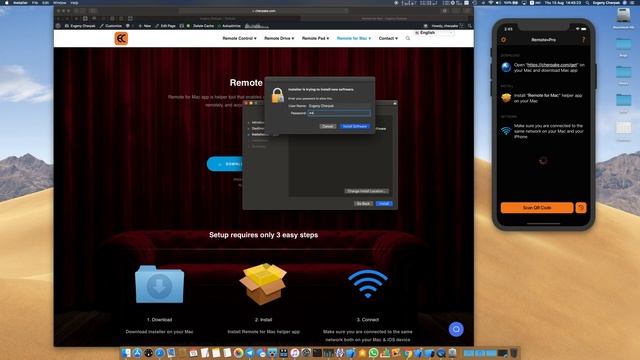Click the User Name field in the auth dialog
Viewport: 640px width, 360px height.
(x=339, y=106)
